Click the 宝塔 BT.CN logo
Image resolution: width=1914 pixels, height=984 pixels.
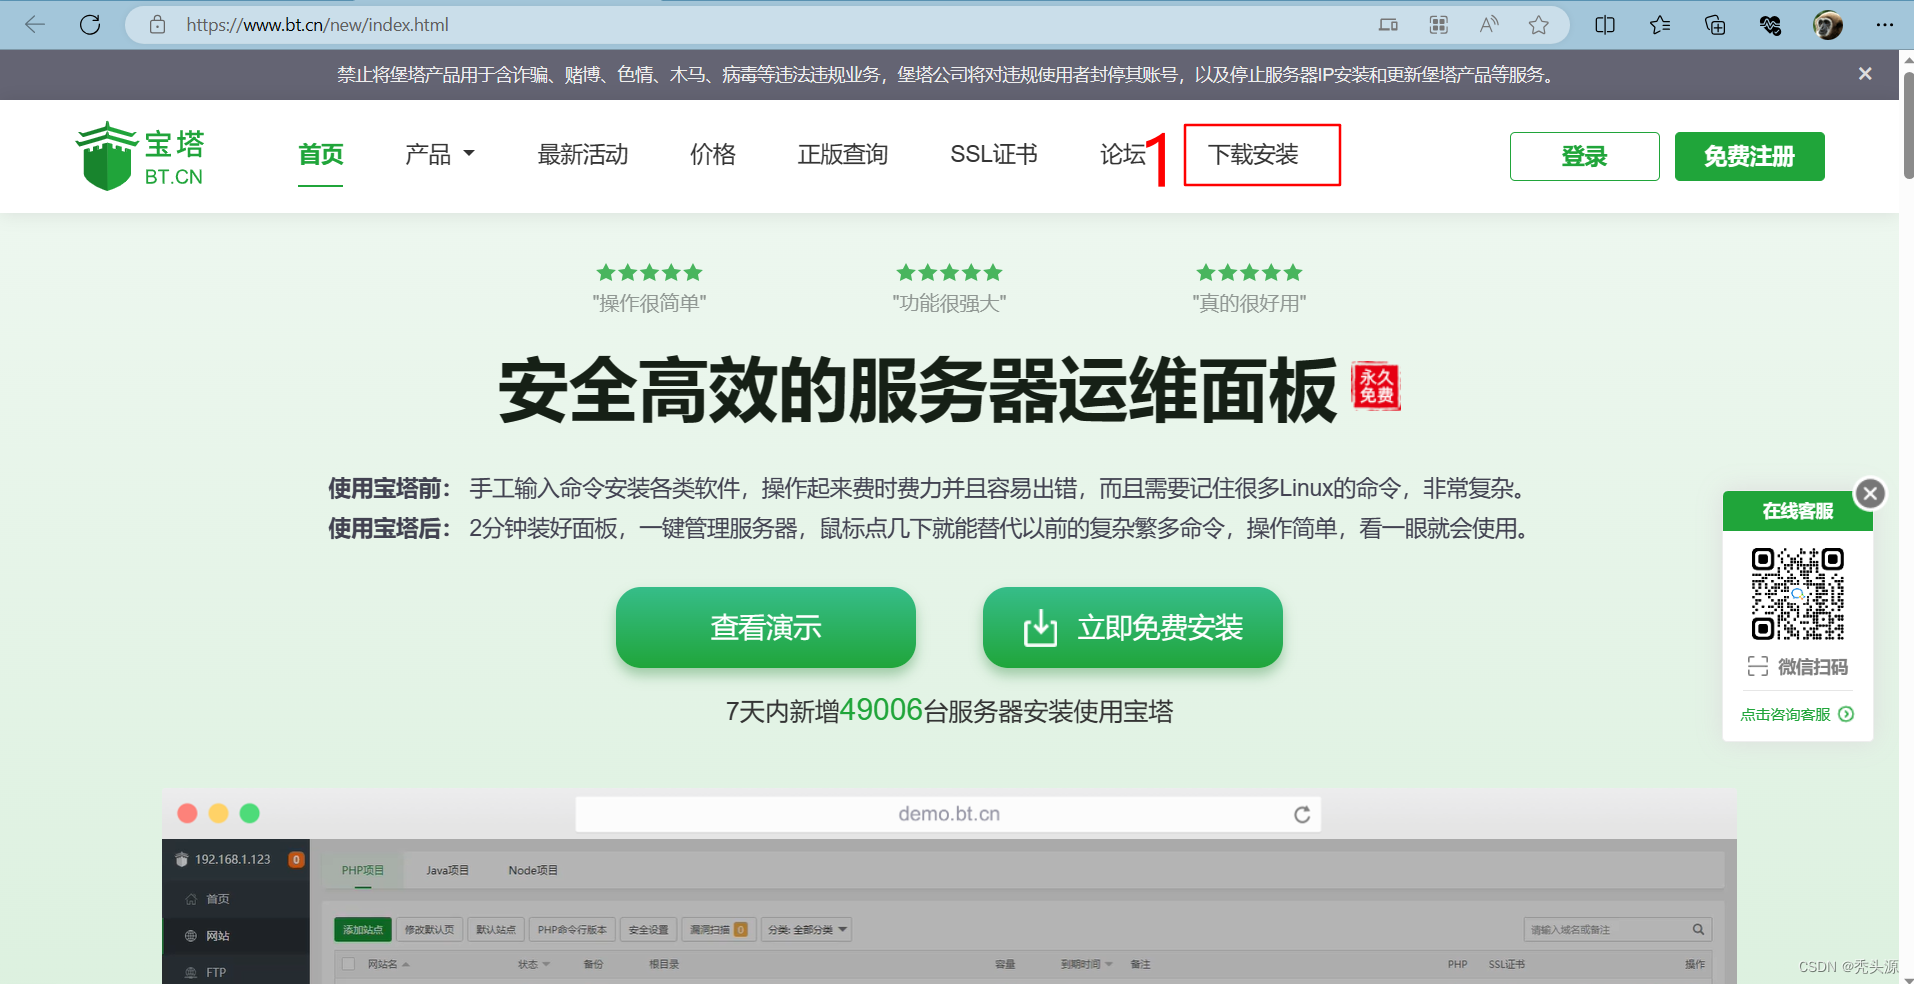(x=140, y=156)
